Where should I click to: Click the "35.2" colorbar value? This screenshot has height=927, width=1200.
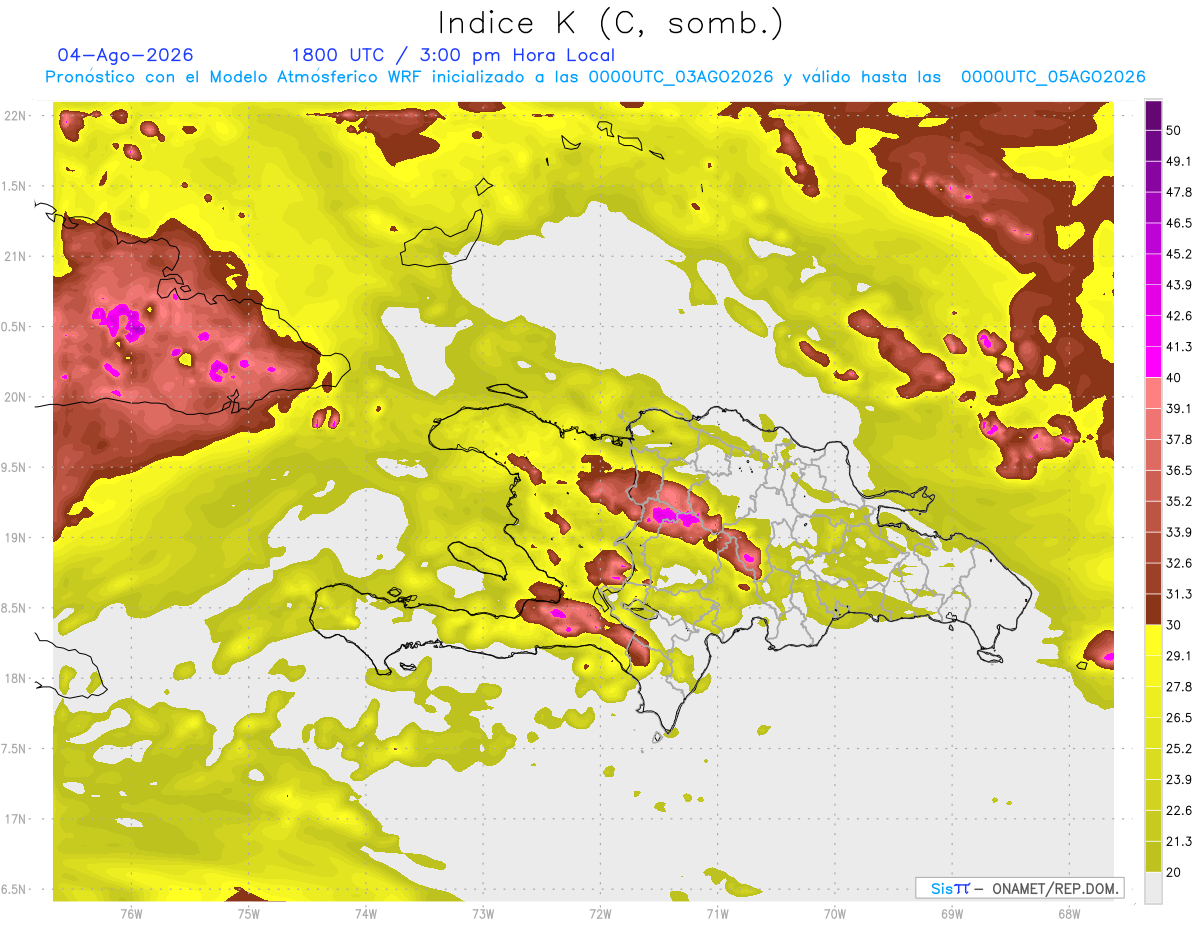(1179, 501)
